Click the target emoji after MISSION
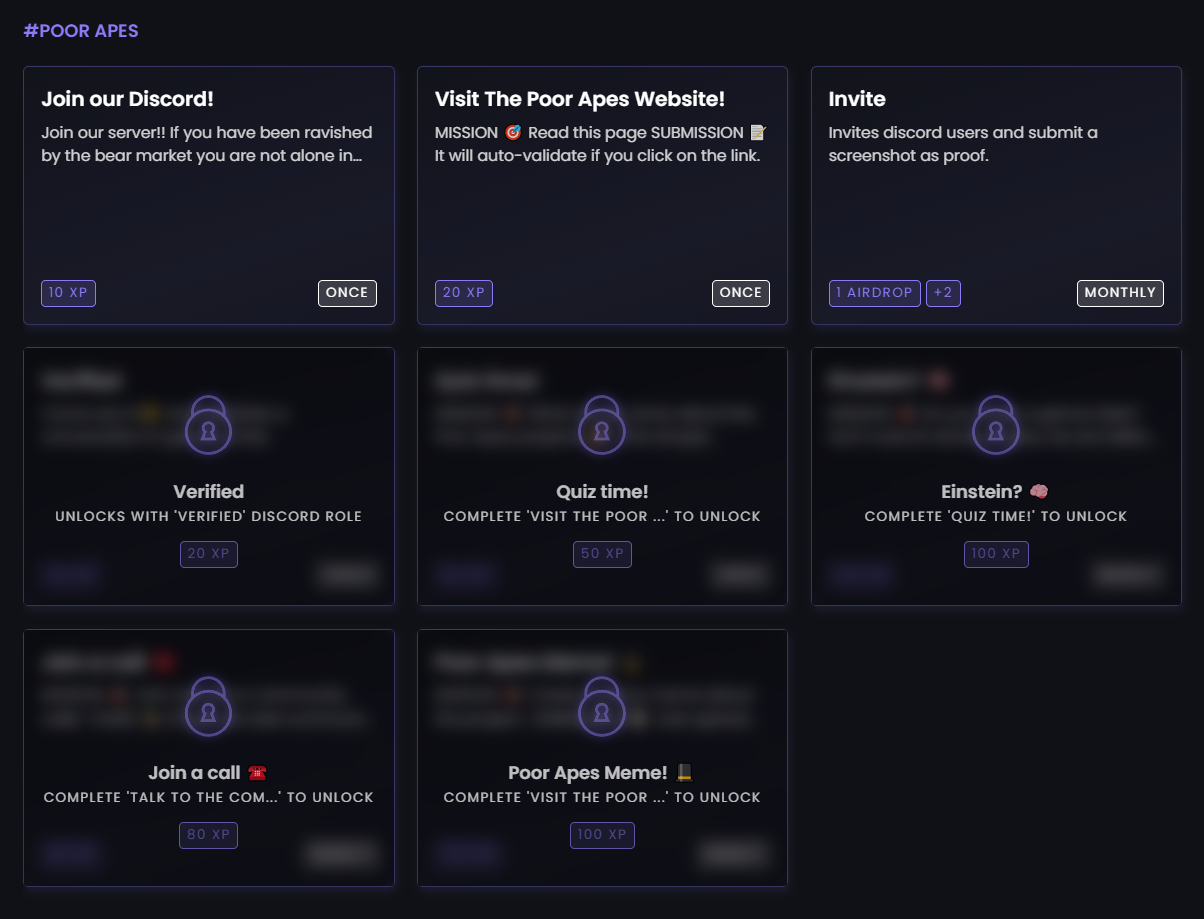Image resolution: width=1204 pixels, height=919 pixels. point(513,133)
